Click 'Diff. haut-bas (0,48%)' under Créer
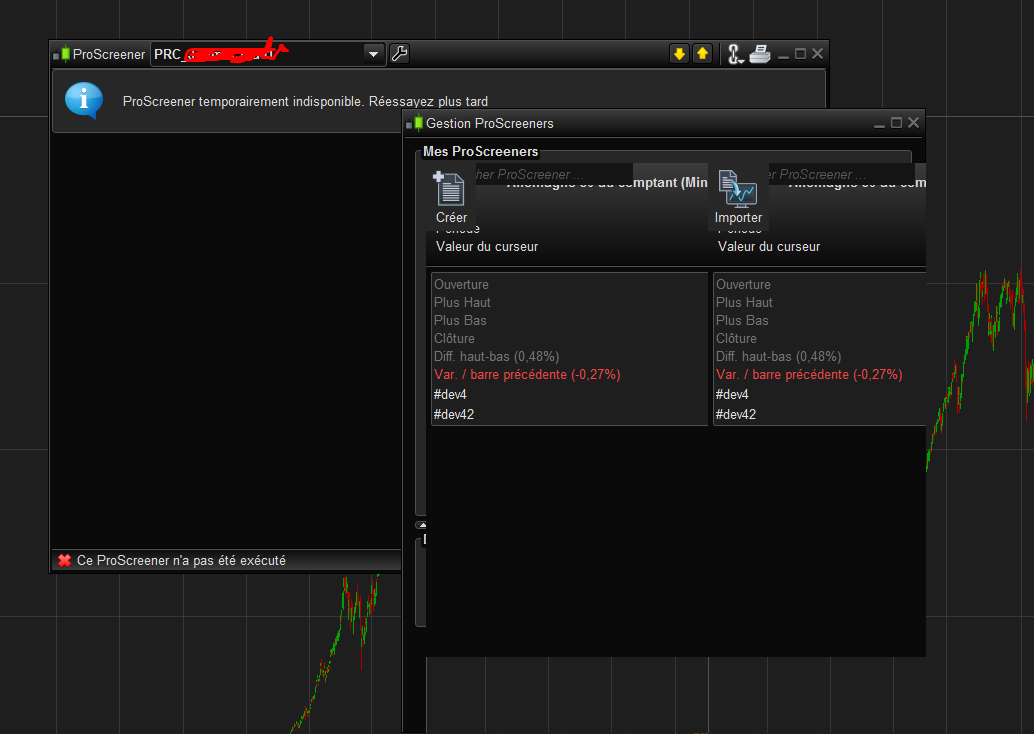Viewport: 1034px width, 734px height. pyautogui.click(x=497, y=356)
